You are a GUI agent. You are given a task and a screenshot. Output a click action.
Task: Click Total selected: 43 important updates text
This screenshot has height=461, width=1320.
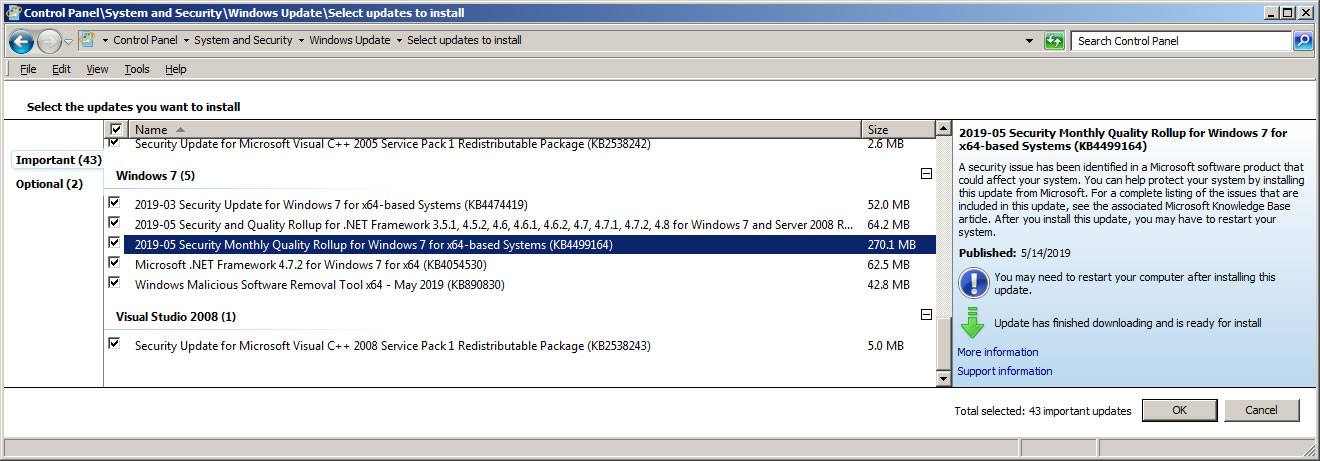[x=1043, y=411]
